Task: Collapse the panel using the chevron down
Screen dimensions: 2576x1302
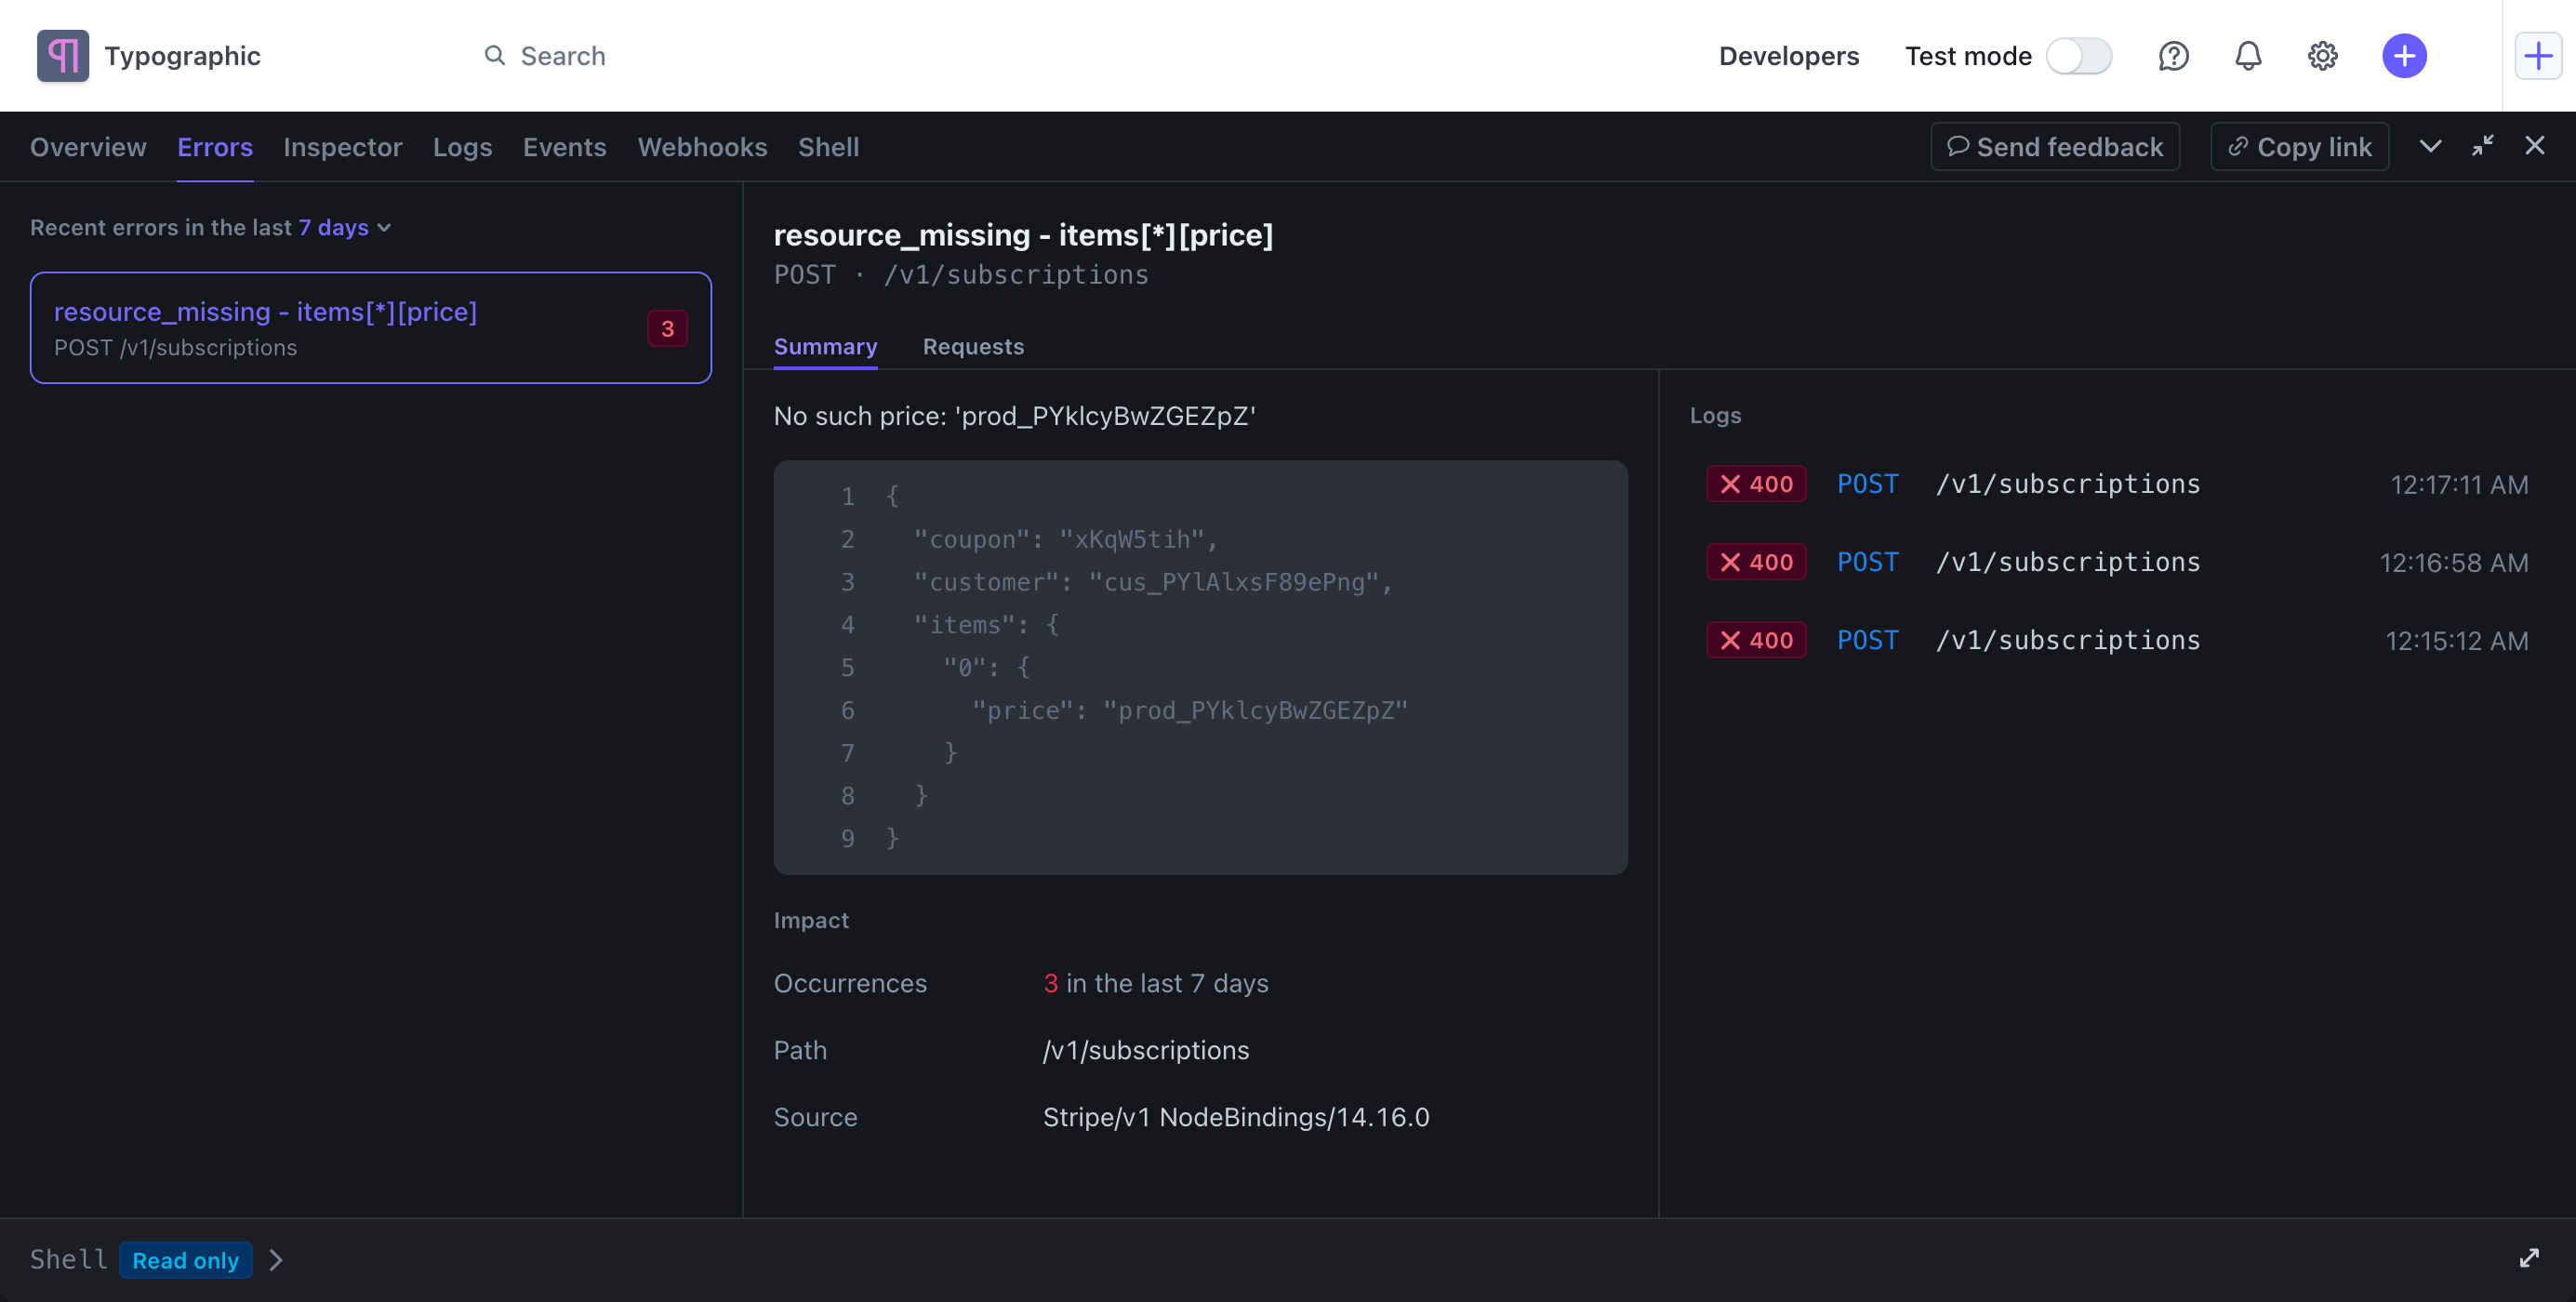Action: point(2430,146)
